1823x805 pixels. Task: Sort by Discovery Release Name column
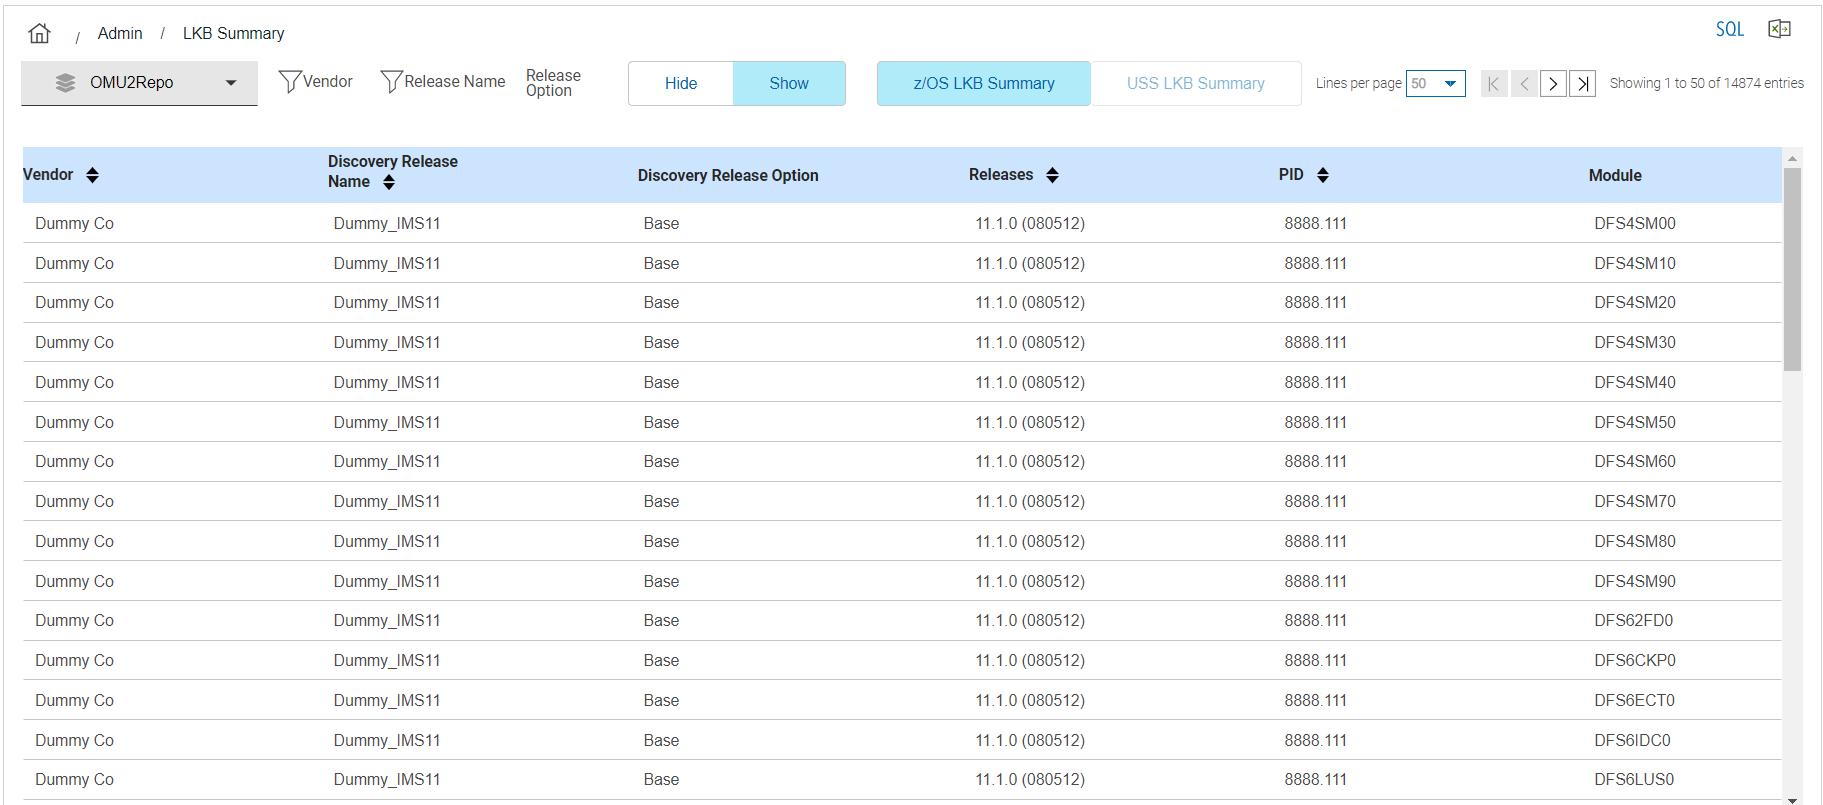[x=389, y=182]
